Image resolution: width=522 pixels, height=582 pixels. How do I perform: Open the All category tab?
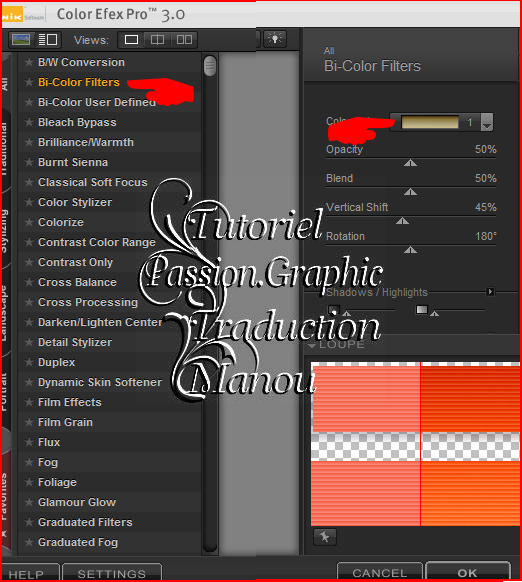tap(5, 84)
